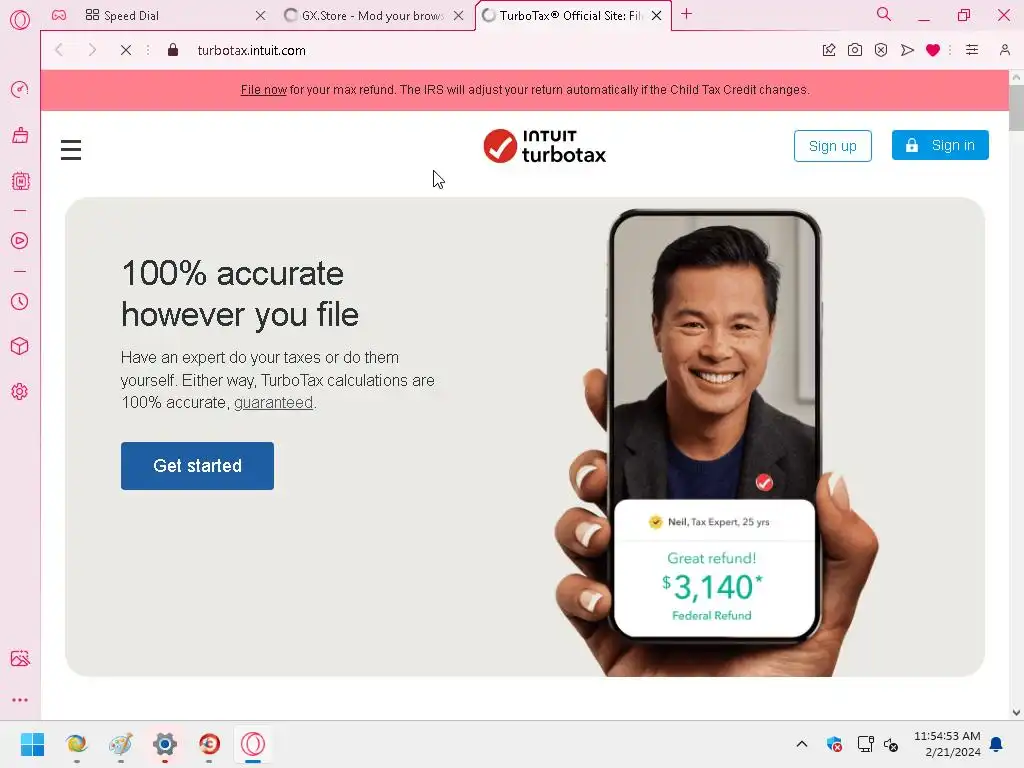Open a new tab with plus button
The width and height of the screenshot is (1024, 768).
point(686,14)
